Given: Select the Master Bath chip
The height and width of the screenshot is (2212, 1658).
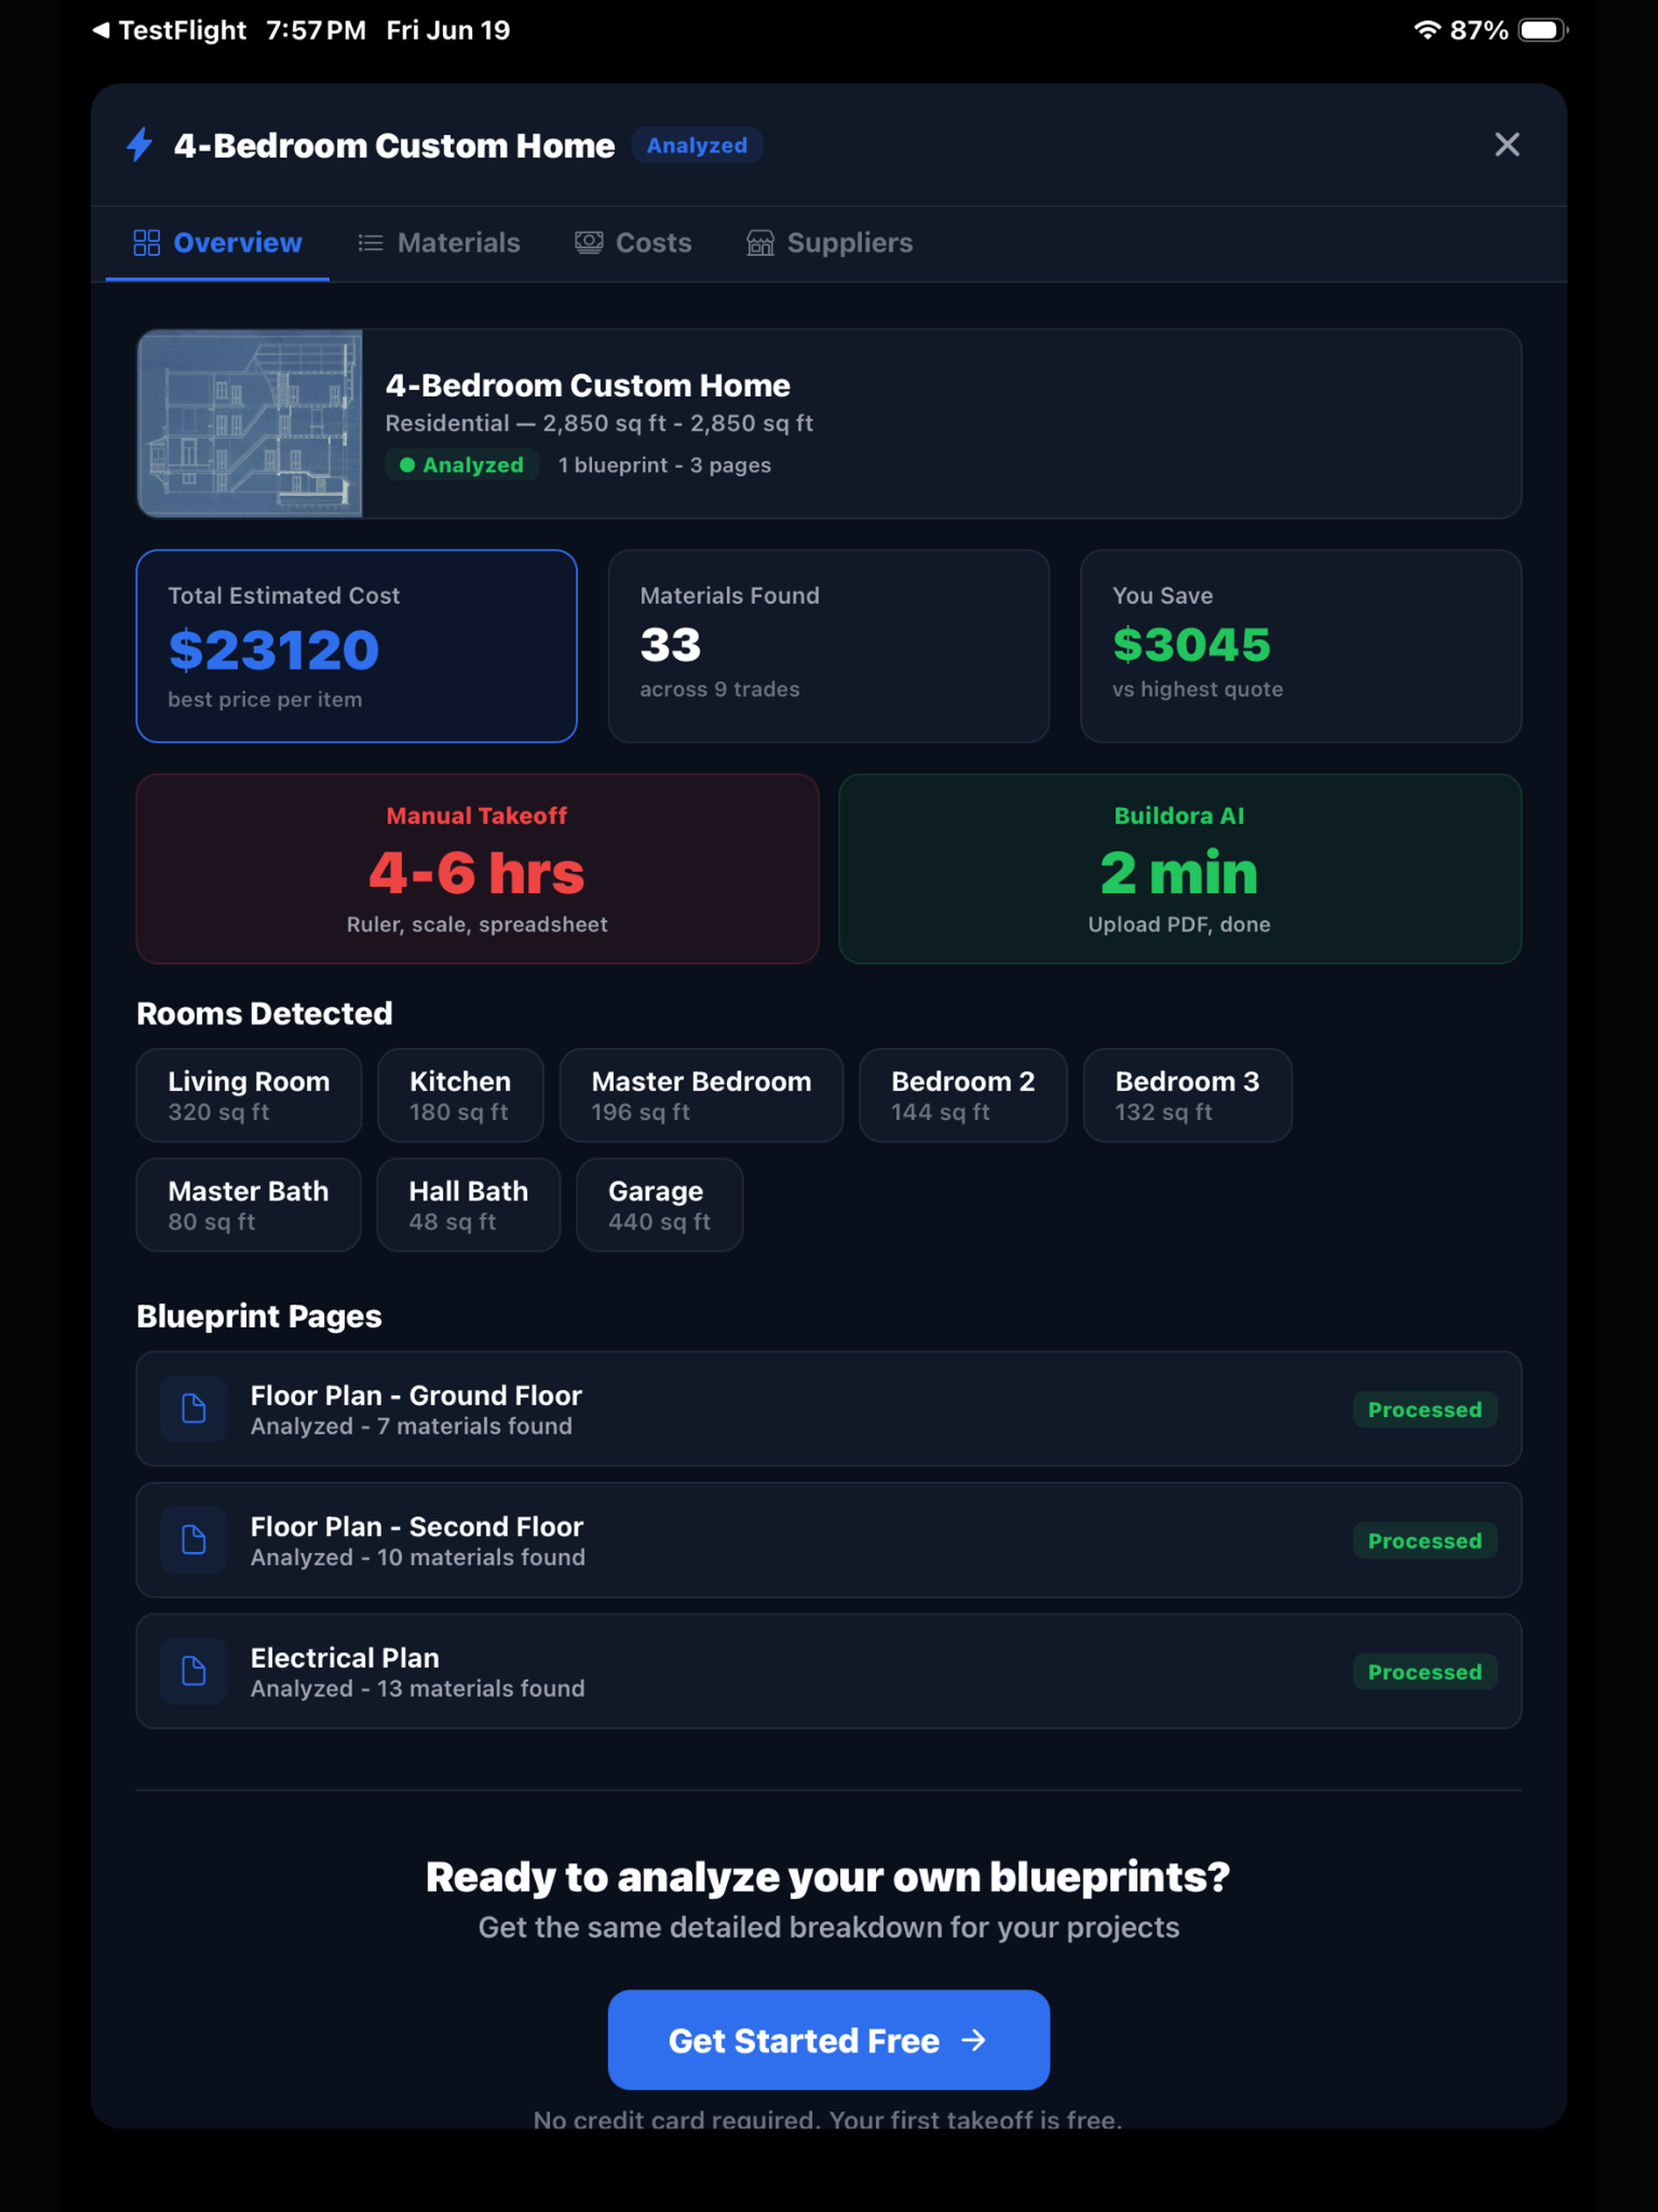Looking at the screenshot, I should 248,1205.
